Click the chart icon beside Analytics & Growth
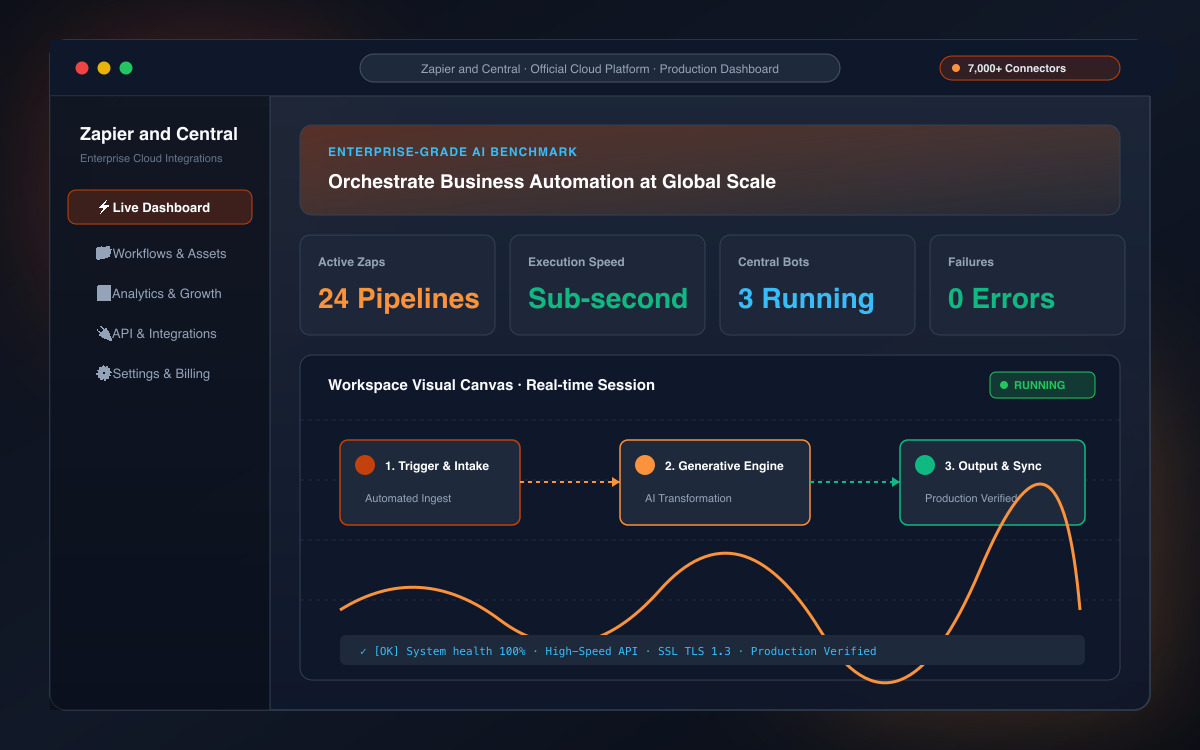Viewport: 1200px width, 750px height. point(103,294)
